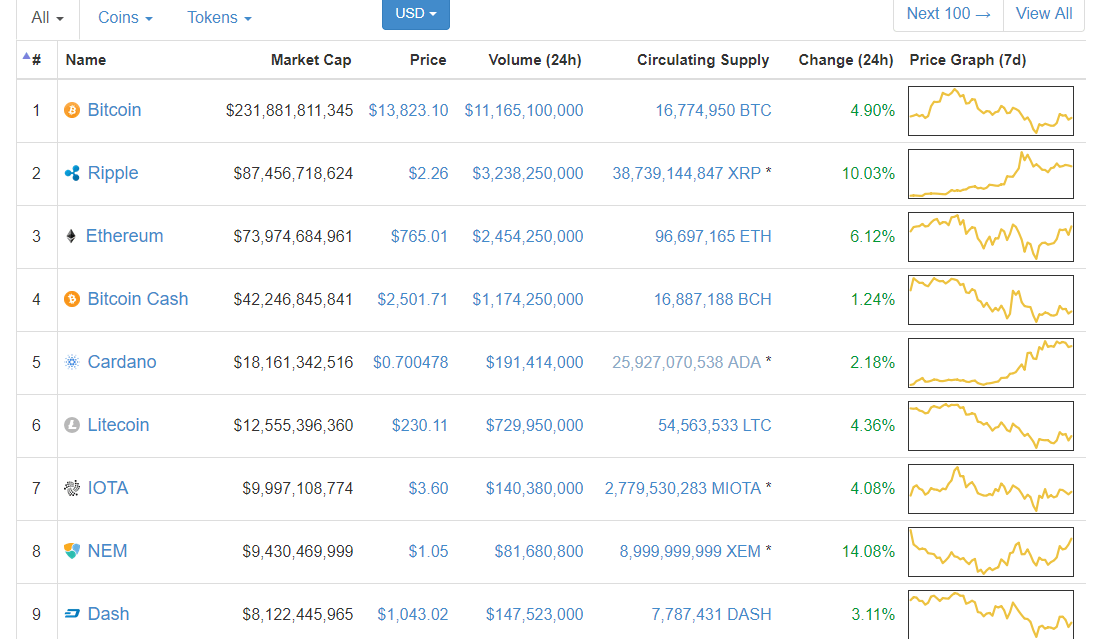Click Bitcoin volume $11,165,100,000
This screenshot has width=1118, height=639.
[x=523, y=111]
